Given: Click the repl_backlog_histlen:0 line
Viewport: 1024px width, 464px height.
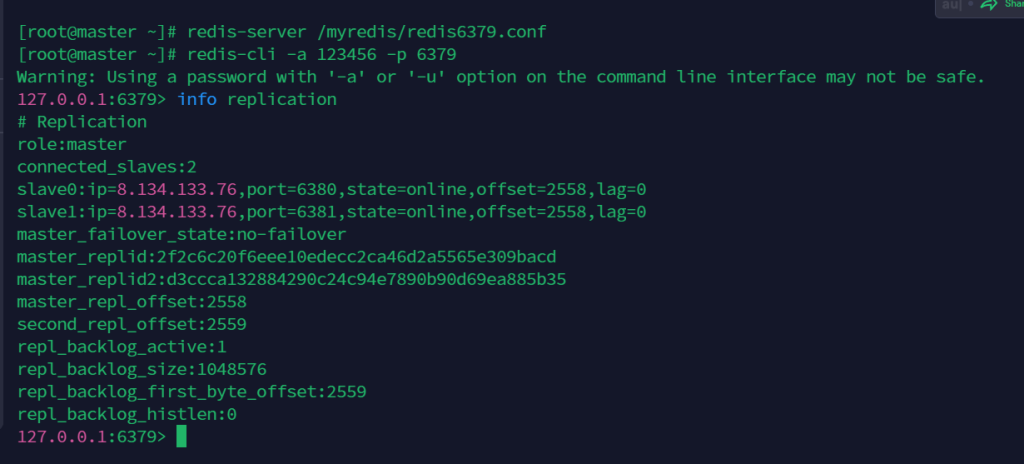Looking at the screenshot, I should (127, 414).
